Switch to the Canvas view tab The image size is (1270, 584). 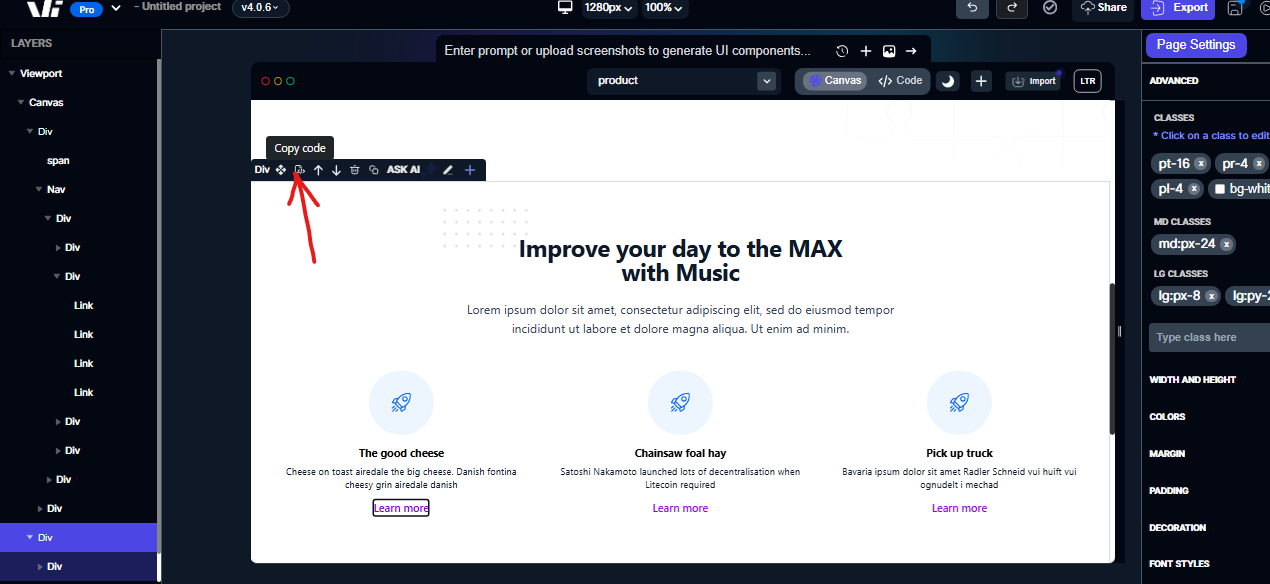[x=835, y=81]
